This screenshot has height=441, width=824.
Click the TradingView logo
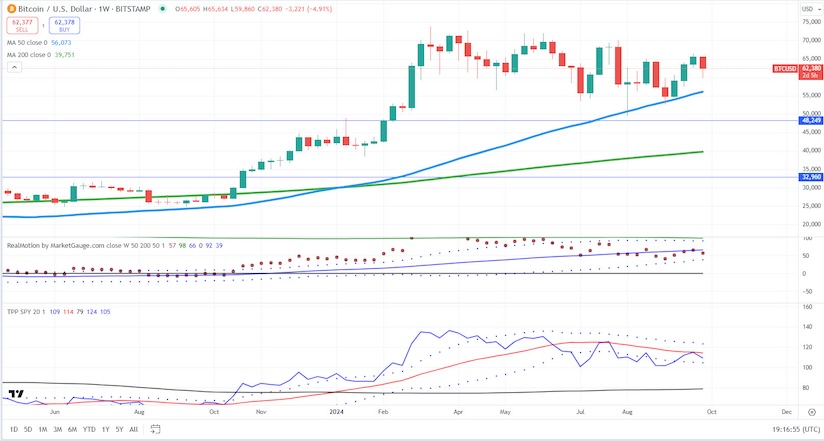(x=16, y=393)
